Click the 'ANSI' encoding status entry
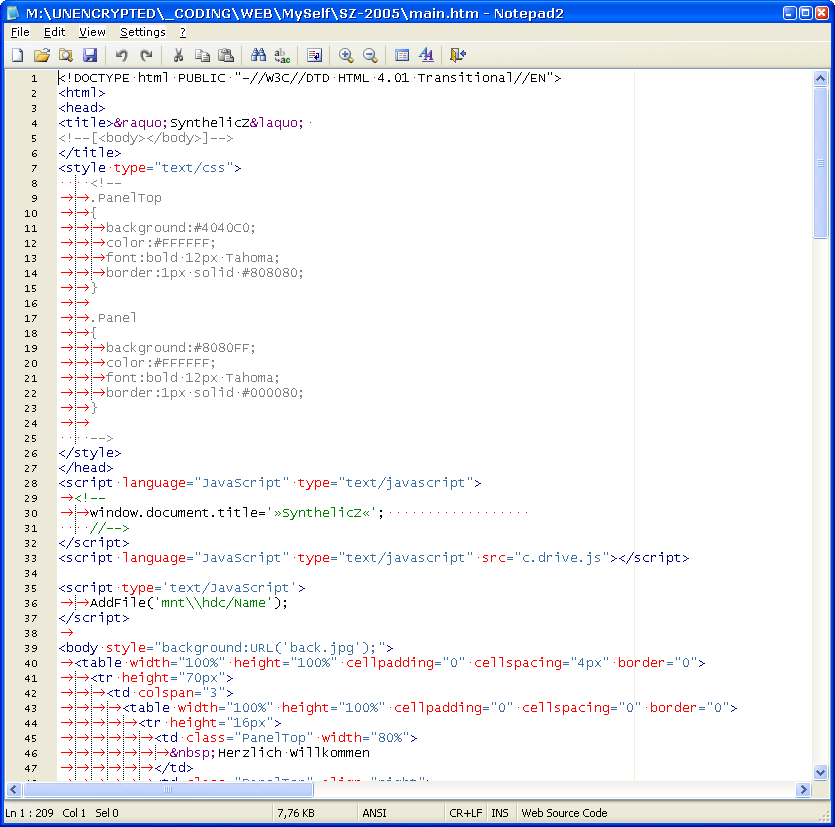The width and height of the screenshot is (835, 827). pyautogui.click(x=374, y=813)
